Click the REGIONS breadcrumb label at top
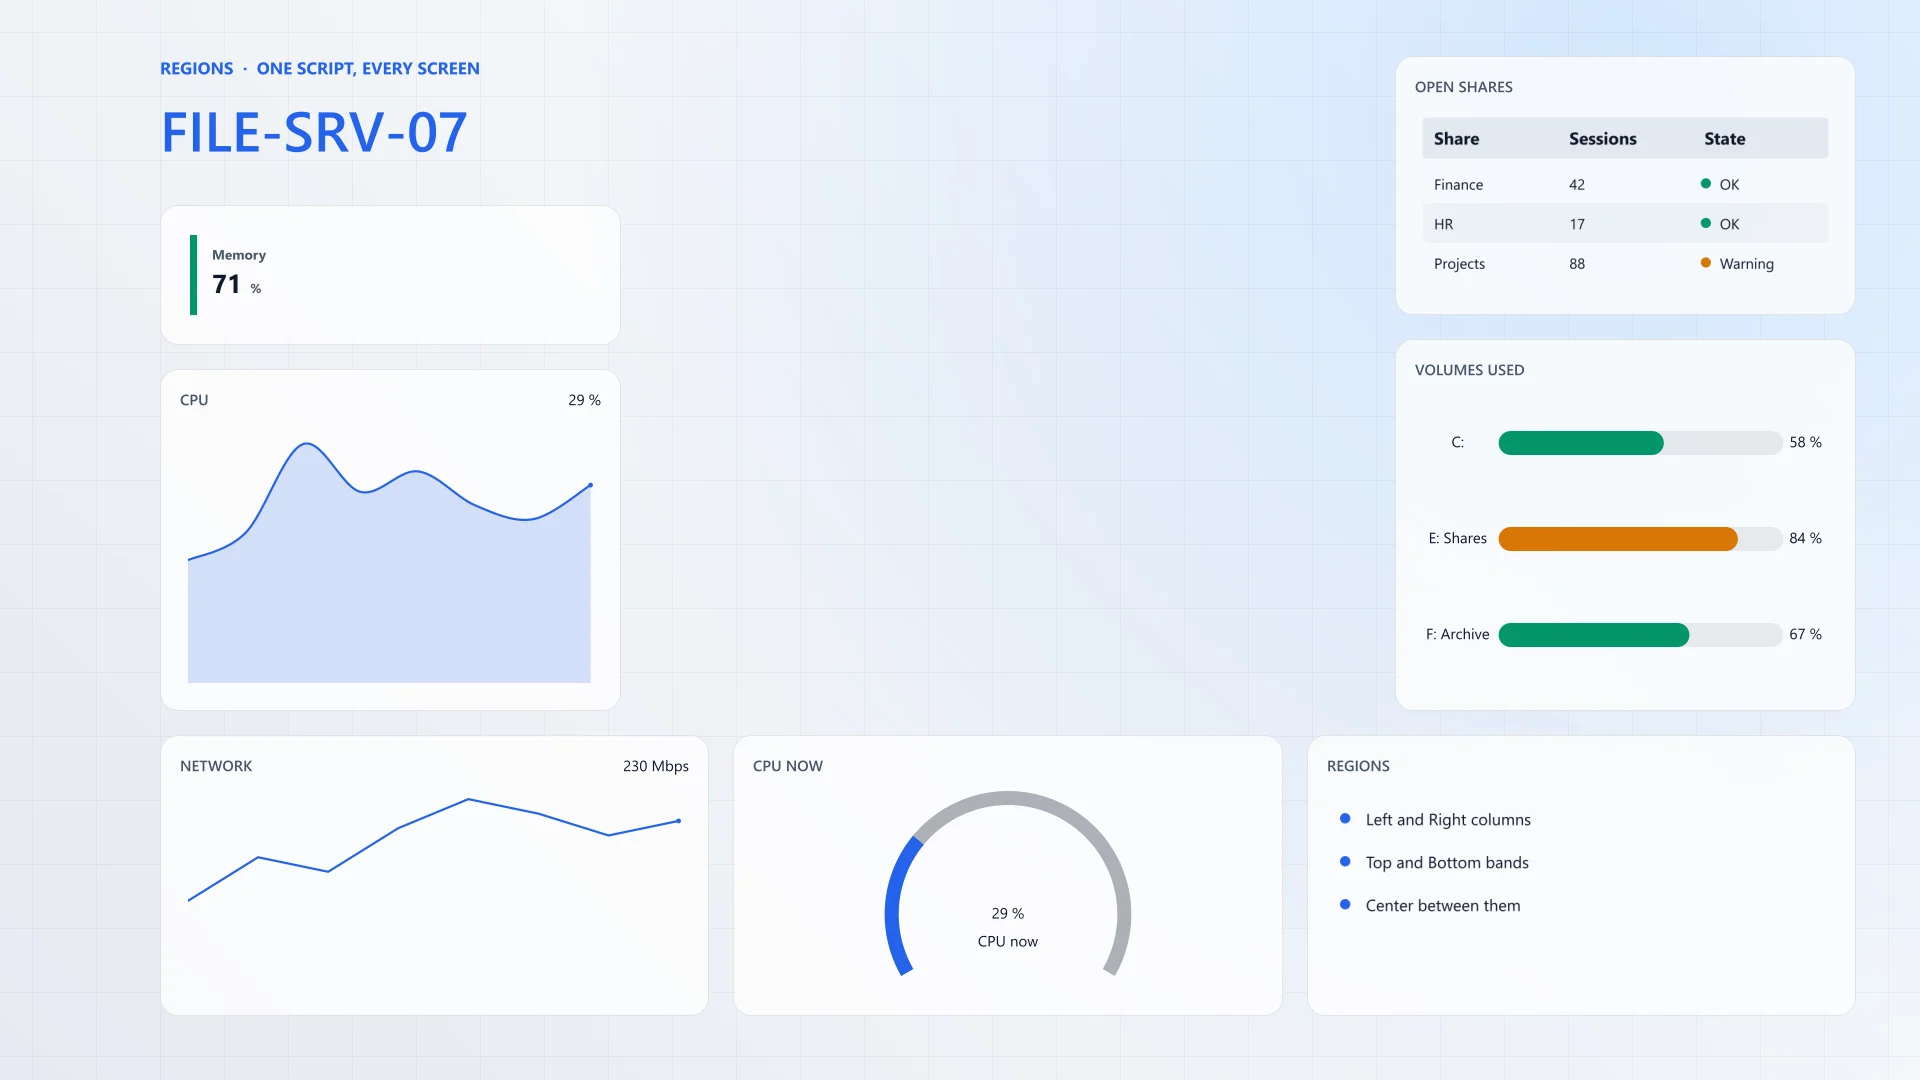 (x=196, y=68)
